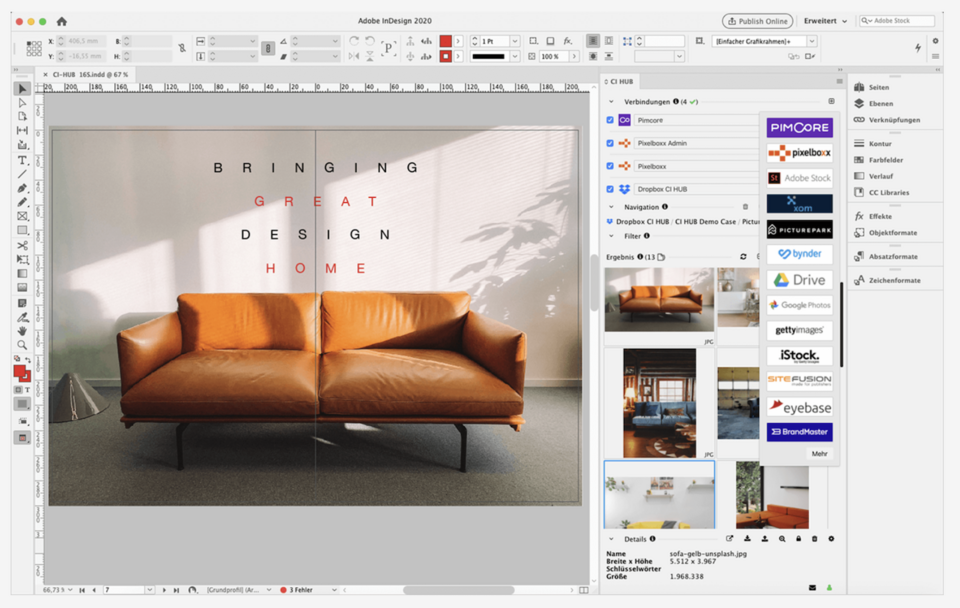Switch to CI-HUB_165.indd document tab
Viewport: 960px width, 608px height.
[x=90, y=75]
